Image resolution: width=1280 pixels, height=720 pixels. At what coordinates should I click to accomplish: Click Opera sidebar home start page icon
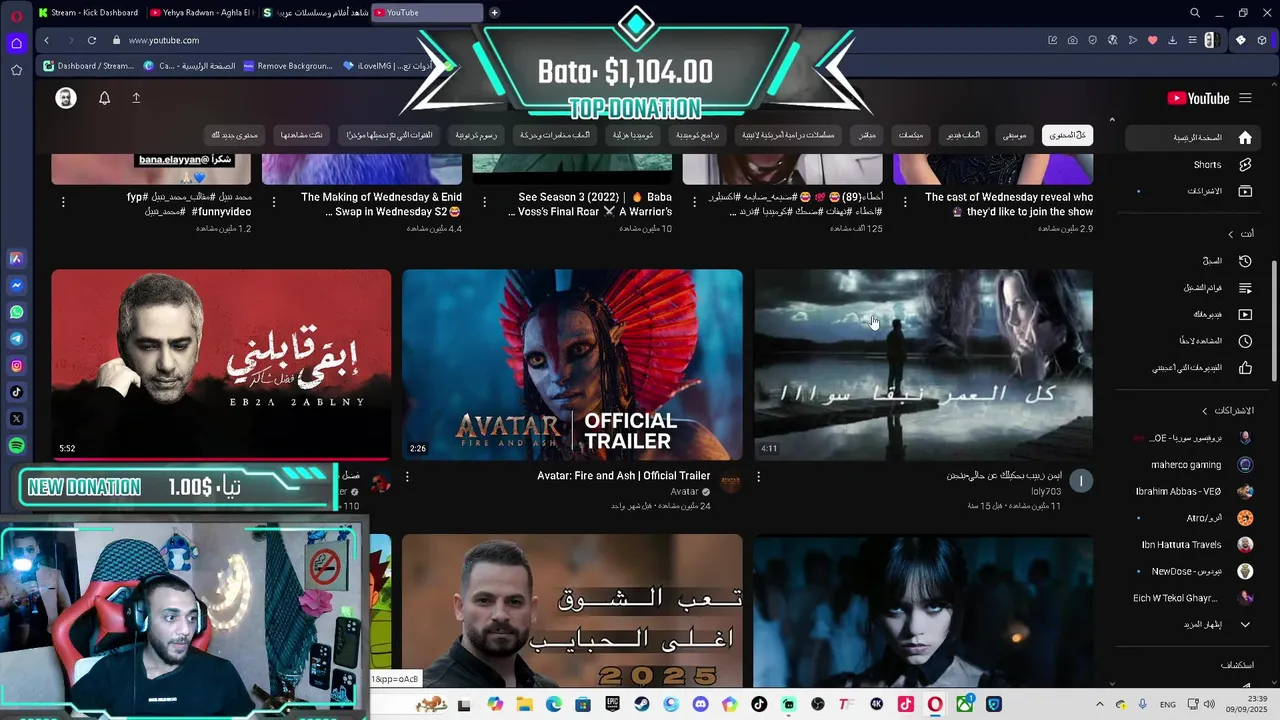point(16,43)
